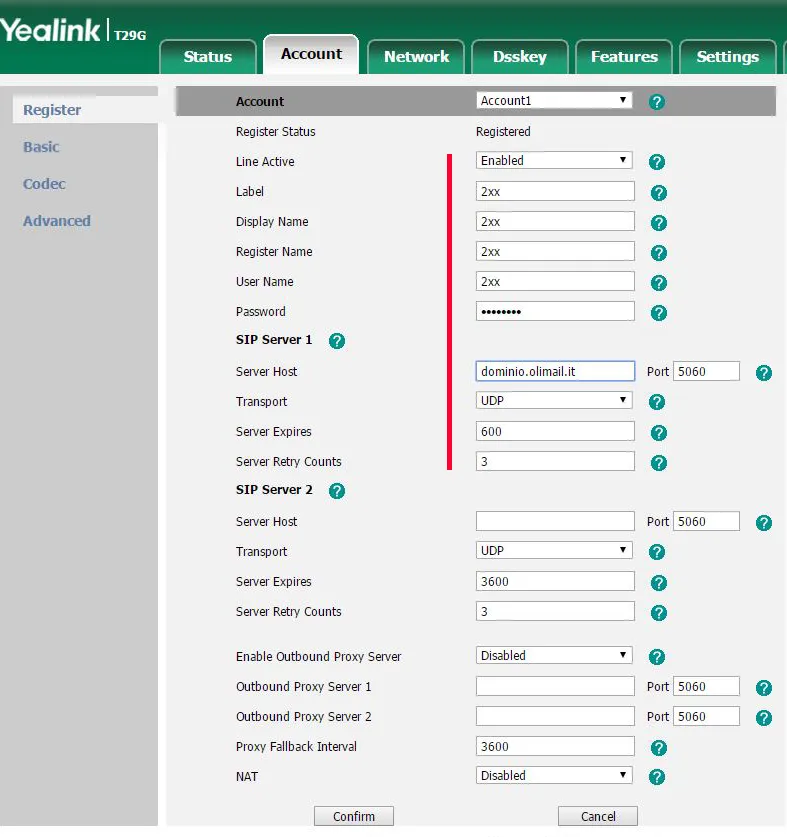Click help icon next to NAT dropdown
The image size is (787, 837).
(657, 777)
